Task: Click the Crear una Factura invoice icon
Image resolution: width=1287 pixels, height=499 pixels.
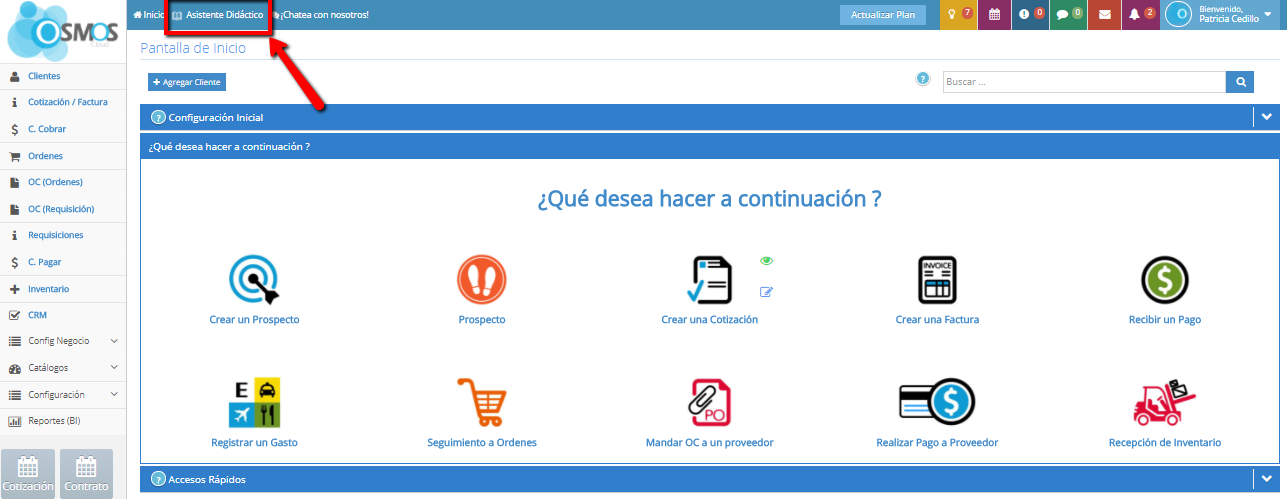Action: (937, 280)
